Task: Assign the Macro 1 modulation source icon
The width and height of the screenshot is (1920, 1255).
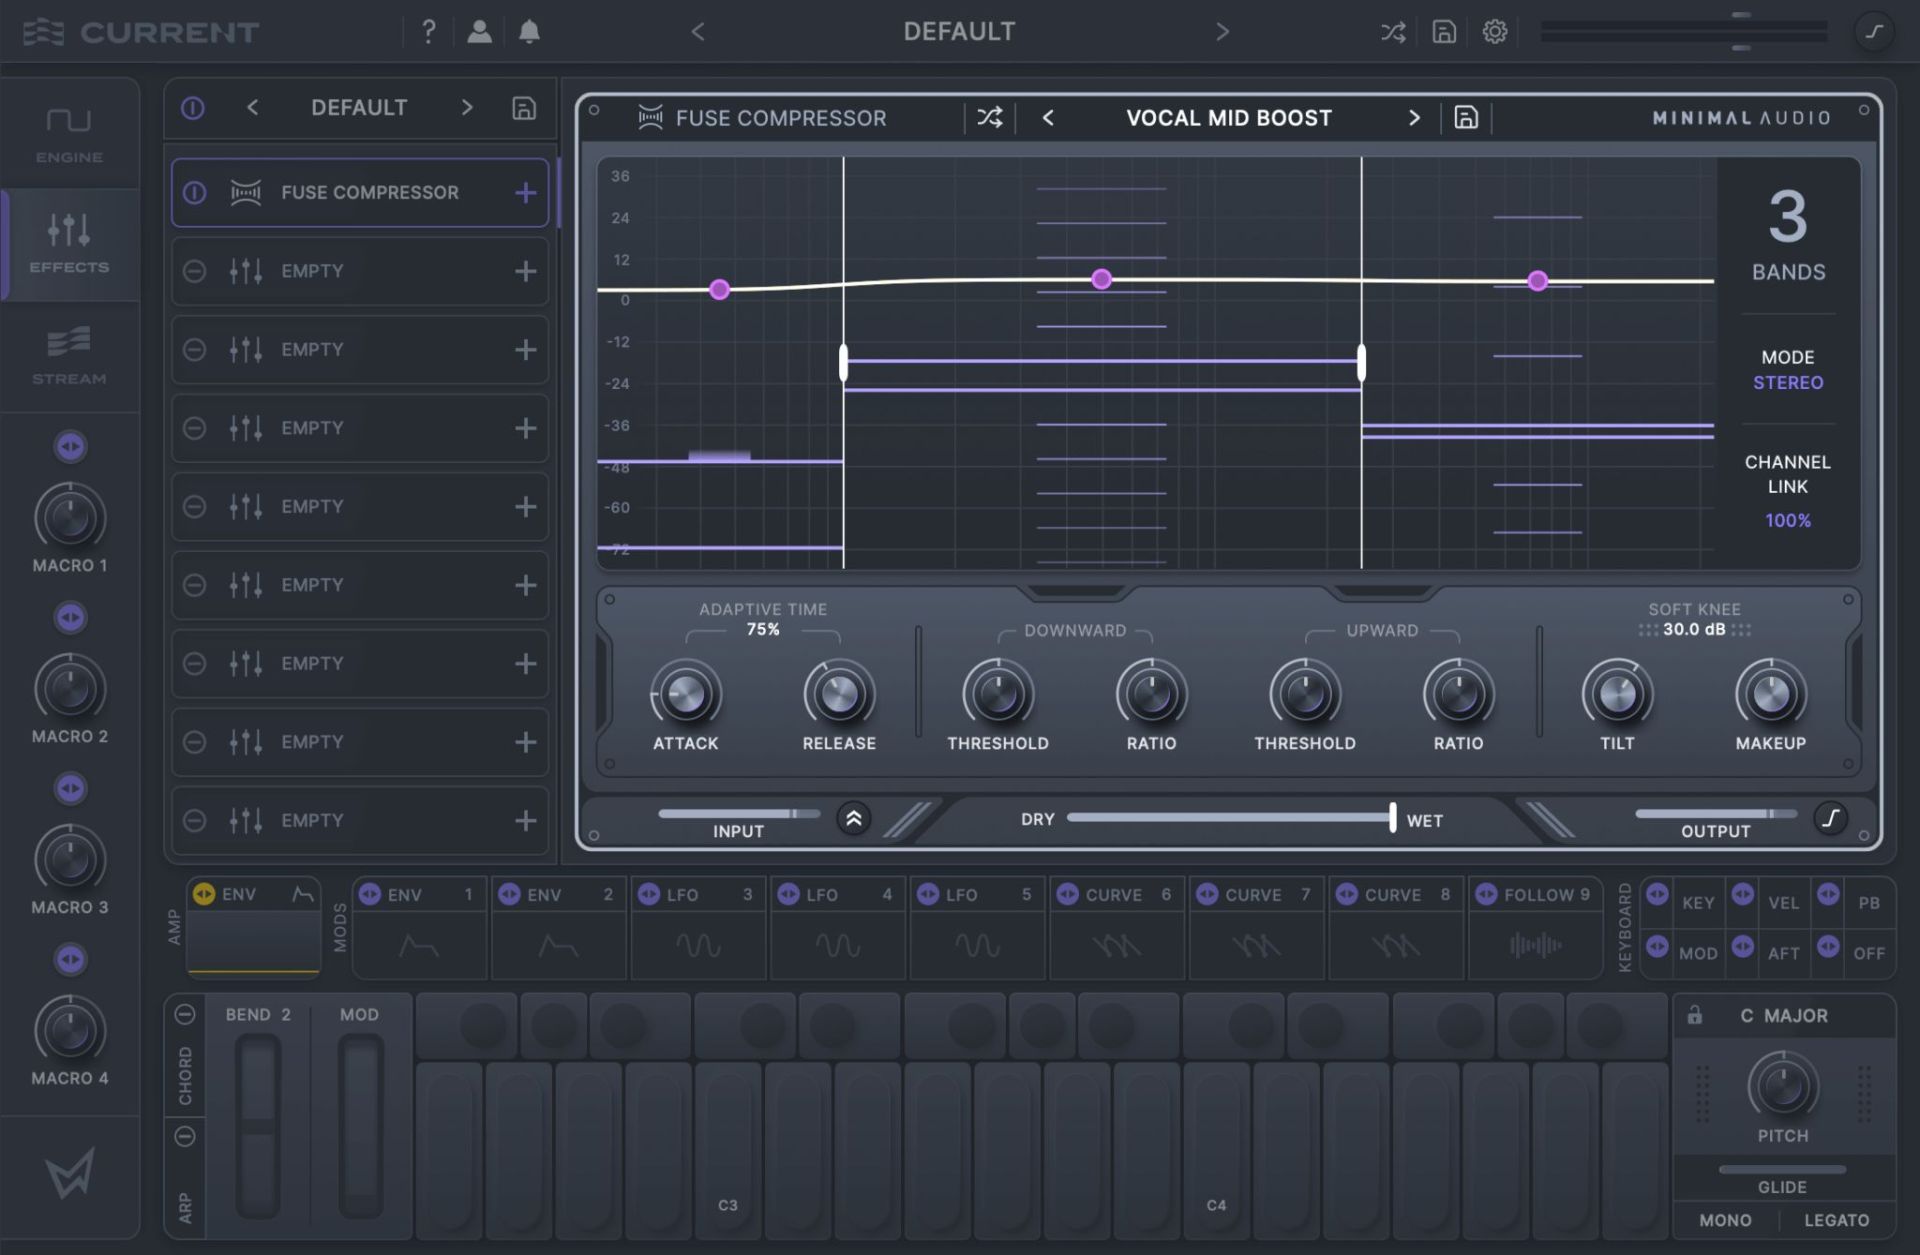Action: click(70, 446)
